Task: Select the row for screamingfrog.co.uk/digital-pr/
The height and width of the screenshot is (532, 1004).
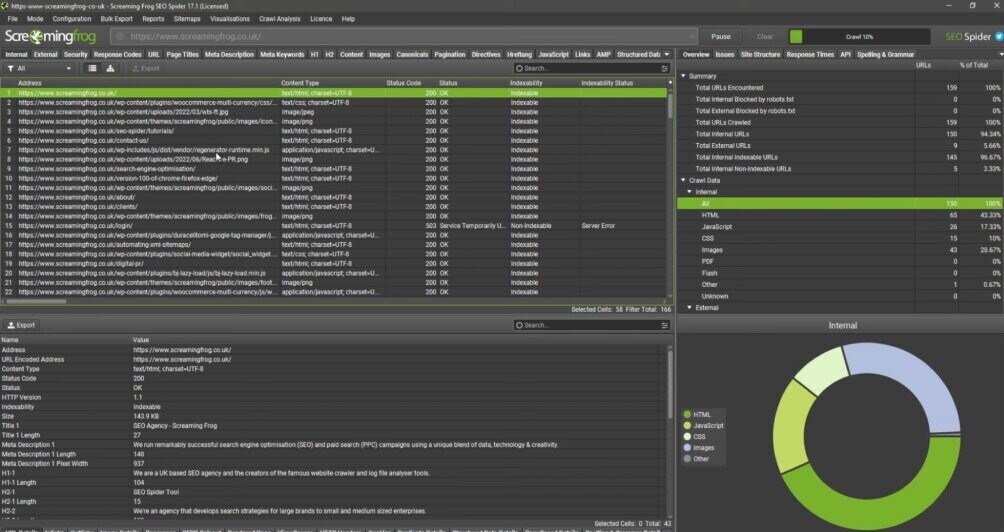Action: [333, 264]
